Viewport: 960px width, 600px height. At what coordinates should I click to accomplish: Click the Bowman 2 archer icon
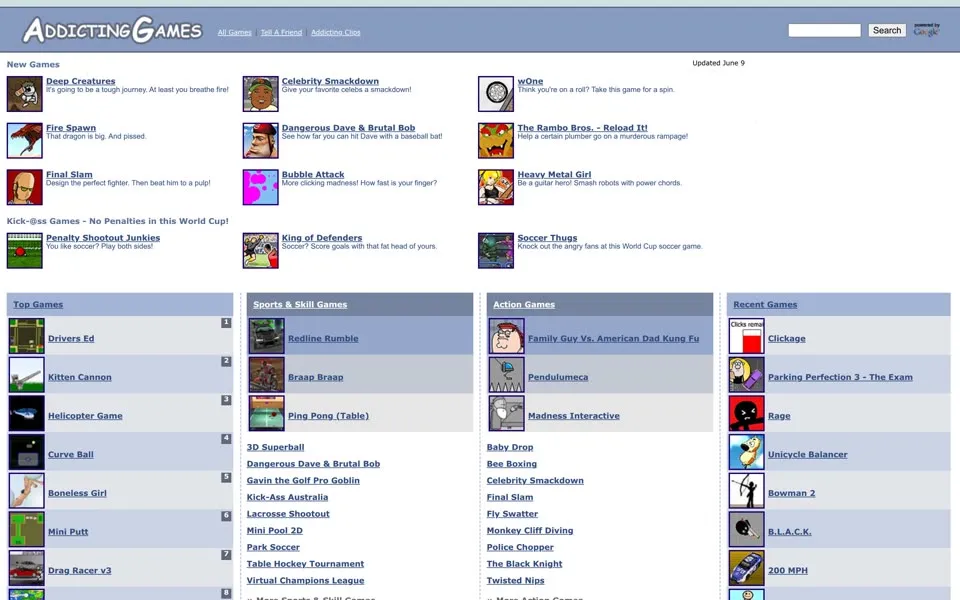coord(746,490)
